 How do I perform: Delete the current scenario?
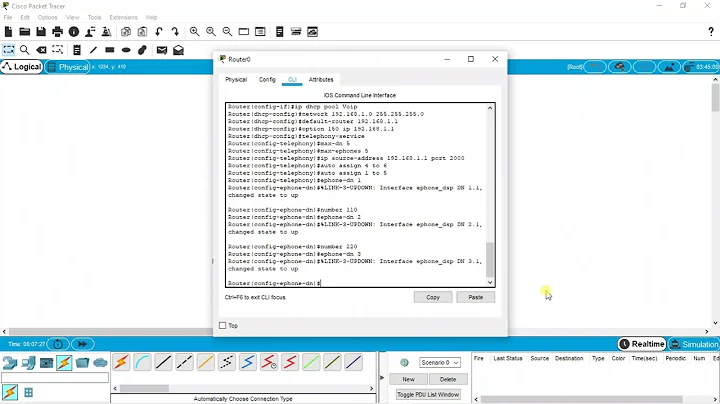pyautogui.click(x=448, y=379)
